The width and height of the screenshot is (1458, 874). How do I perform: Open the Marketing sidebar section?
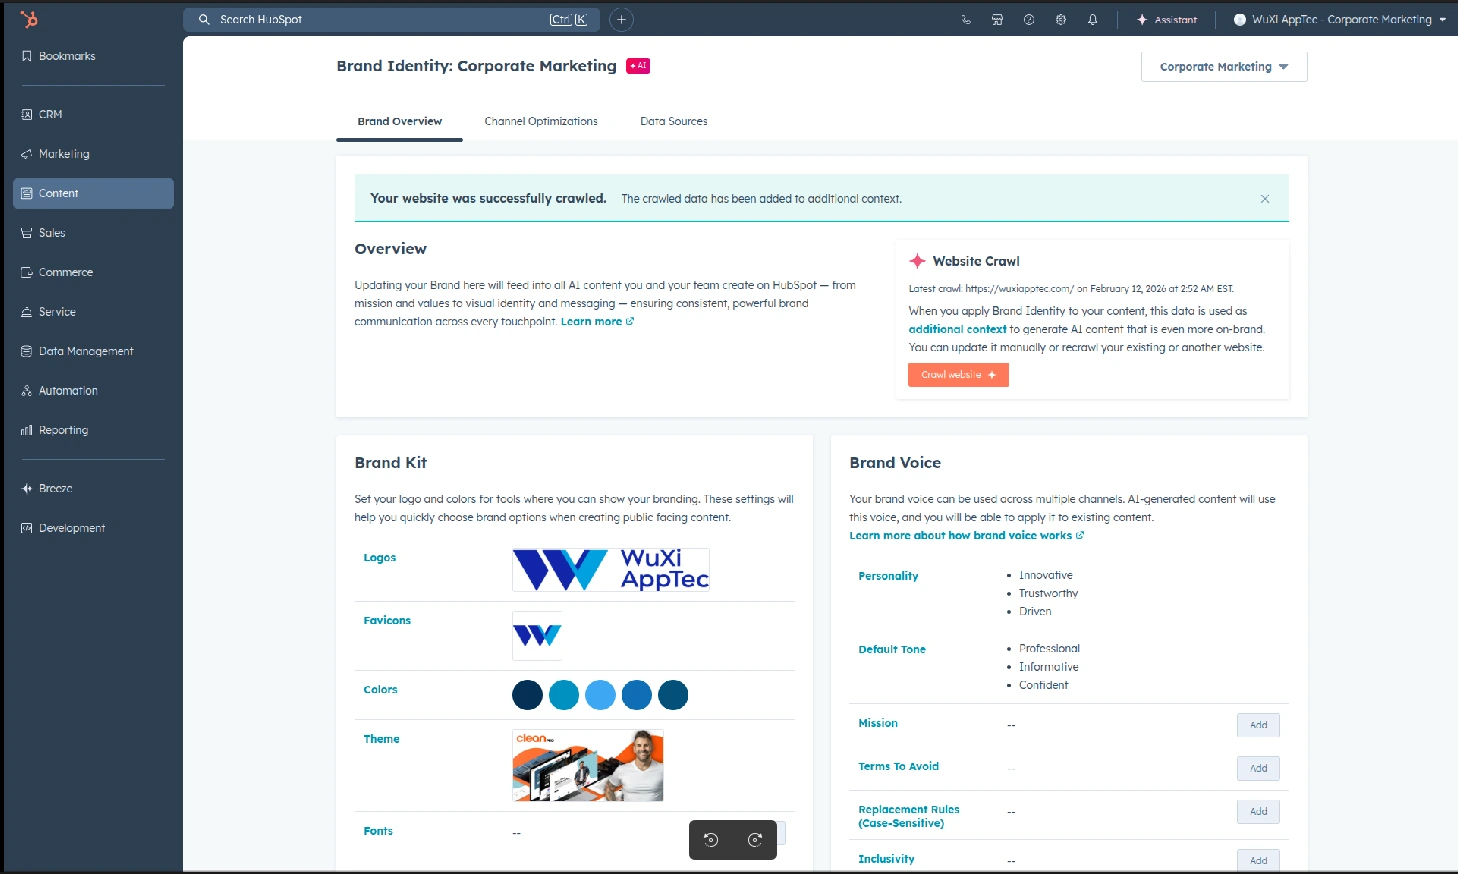pyautogui.click(x=93, y=154)
